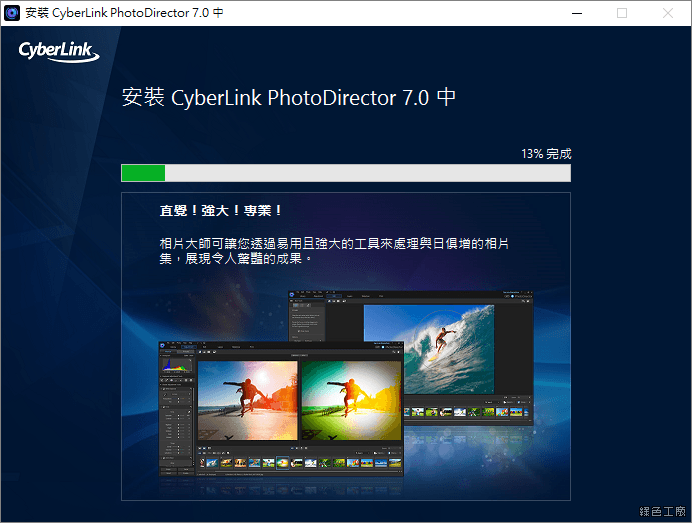Image resolution: width=692 pixels, height=523 pixels.
Task: Click the surfer photo screenshot
Action: (x=429, y=349)
